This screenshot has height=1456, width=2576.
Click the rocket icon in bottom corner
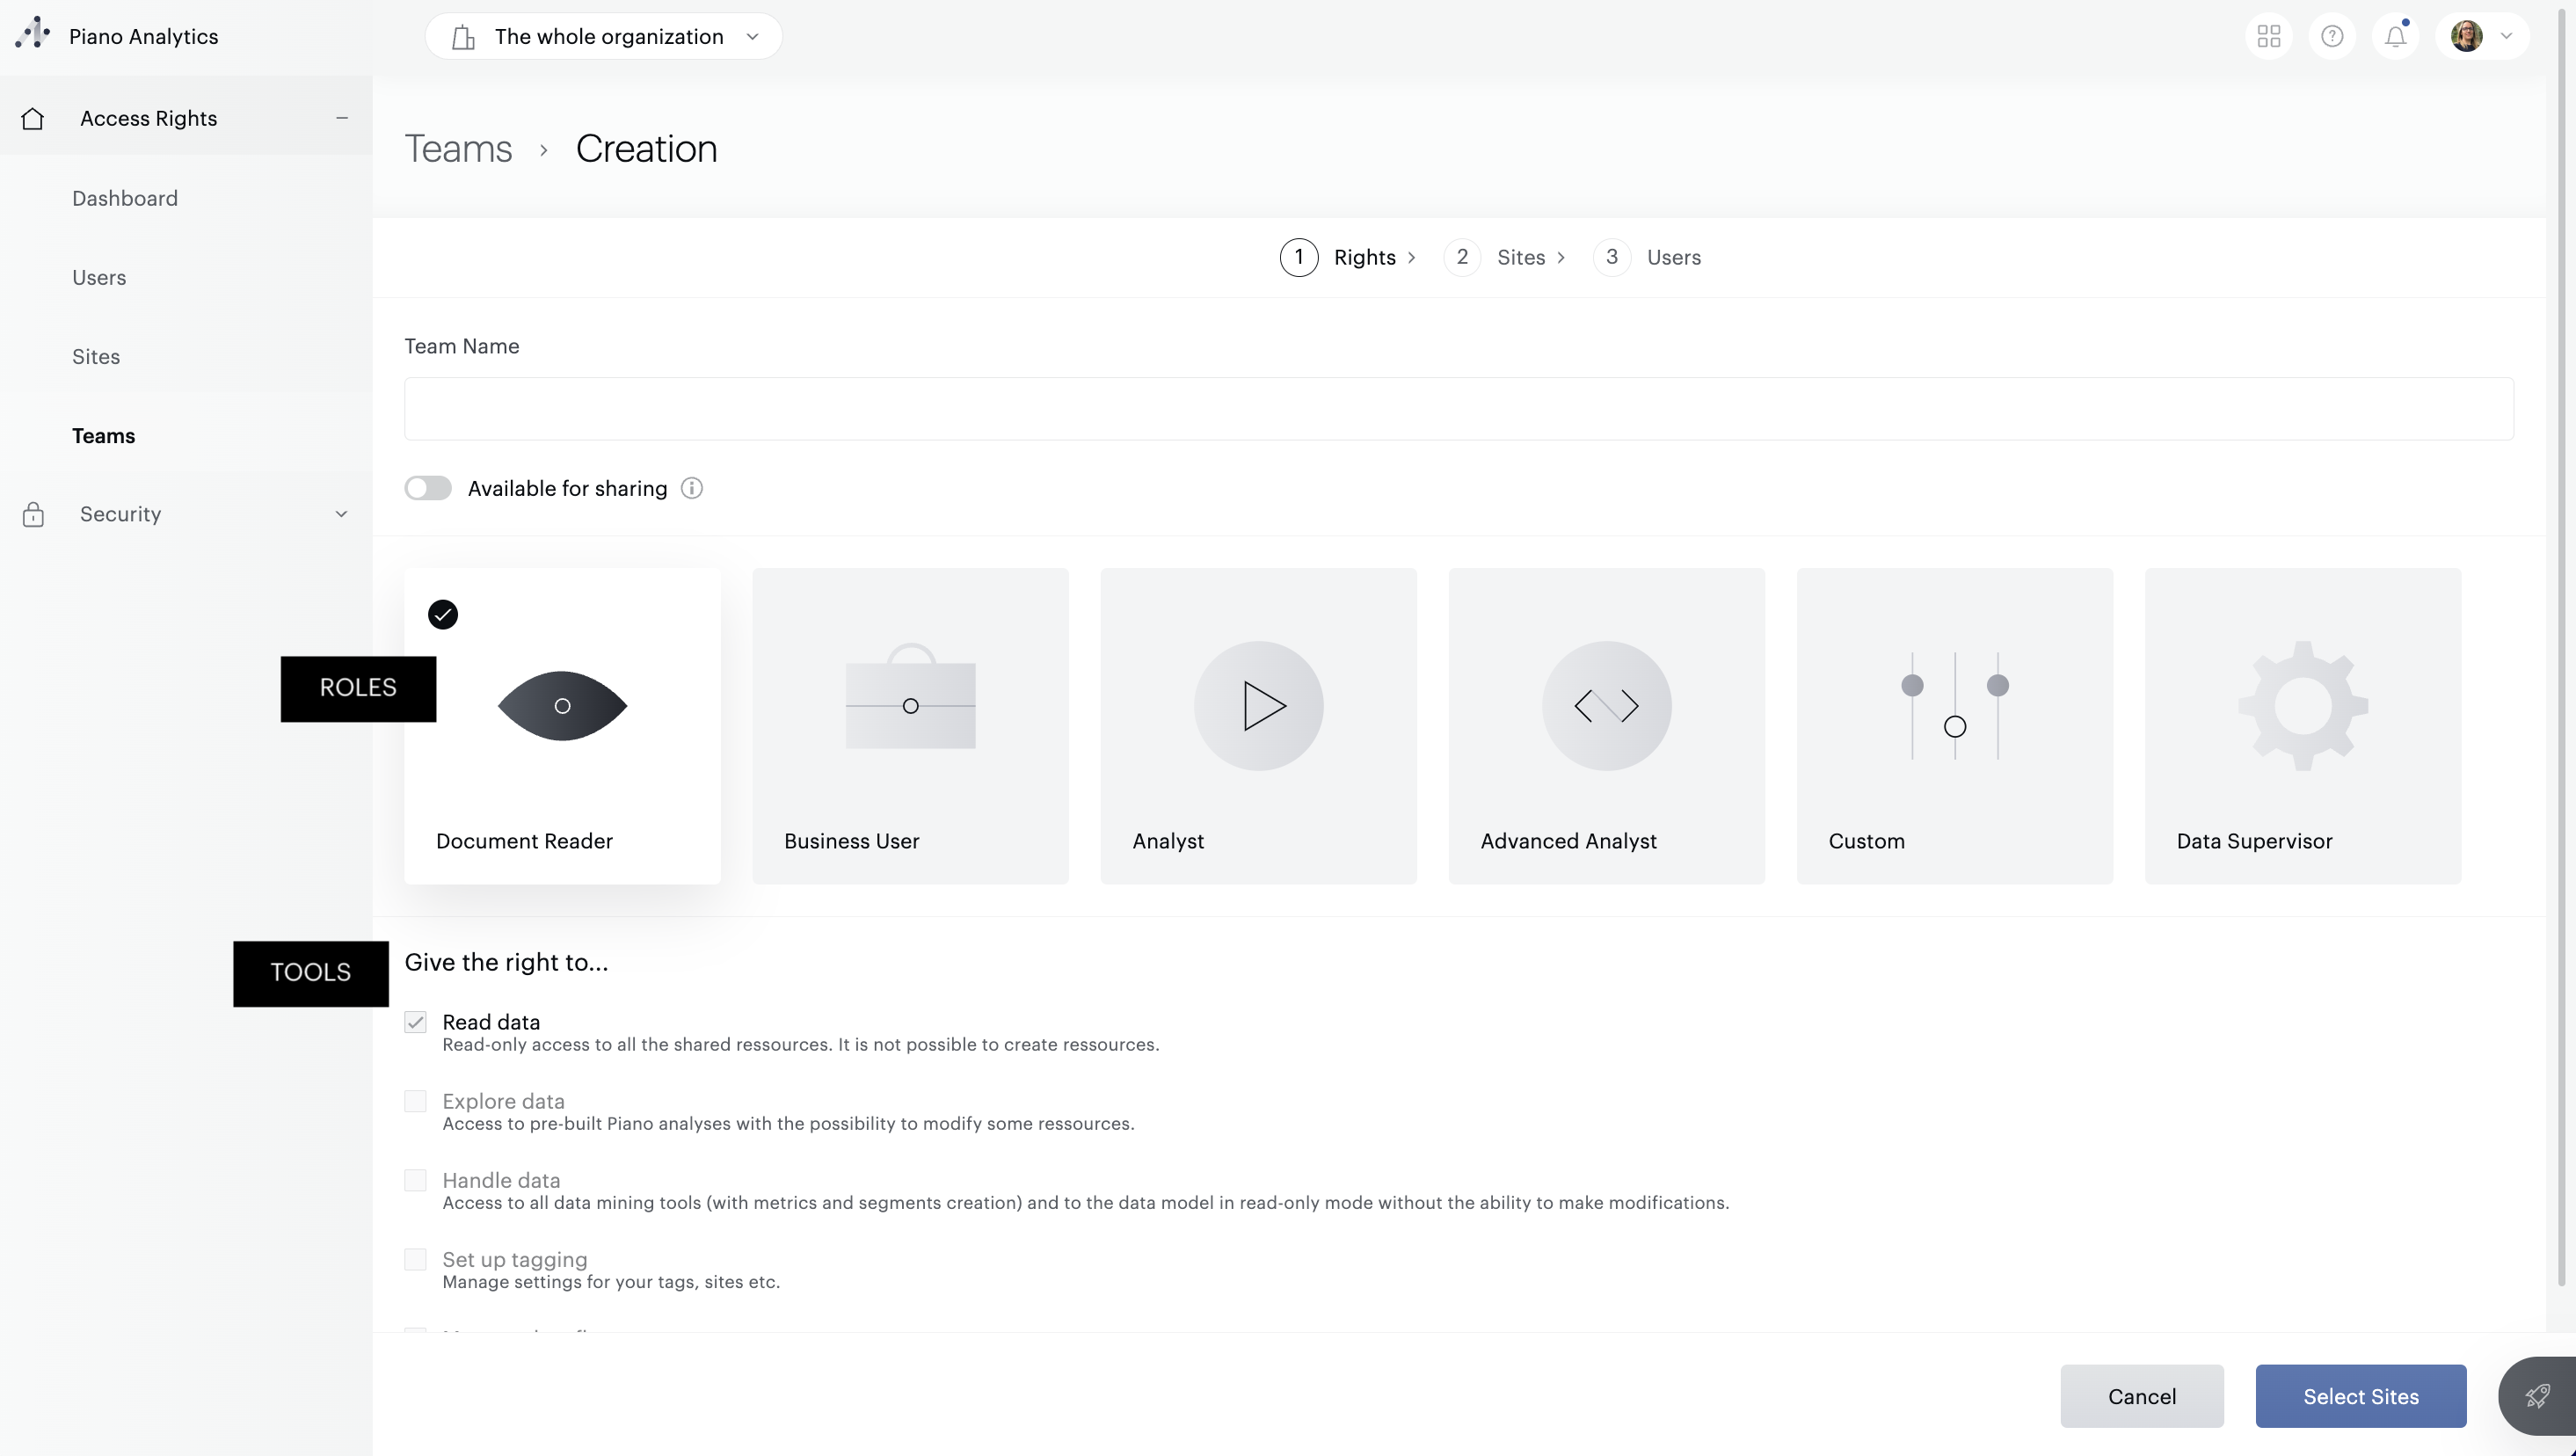point(2537,1395)
